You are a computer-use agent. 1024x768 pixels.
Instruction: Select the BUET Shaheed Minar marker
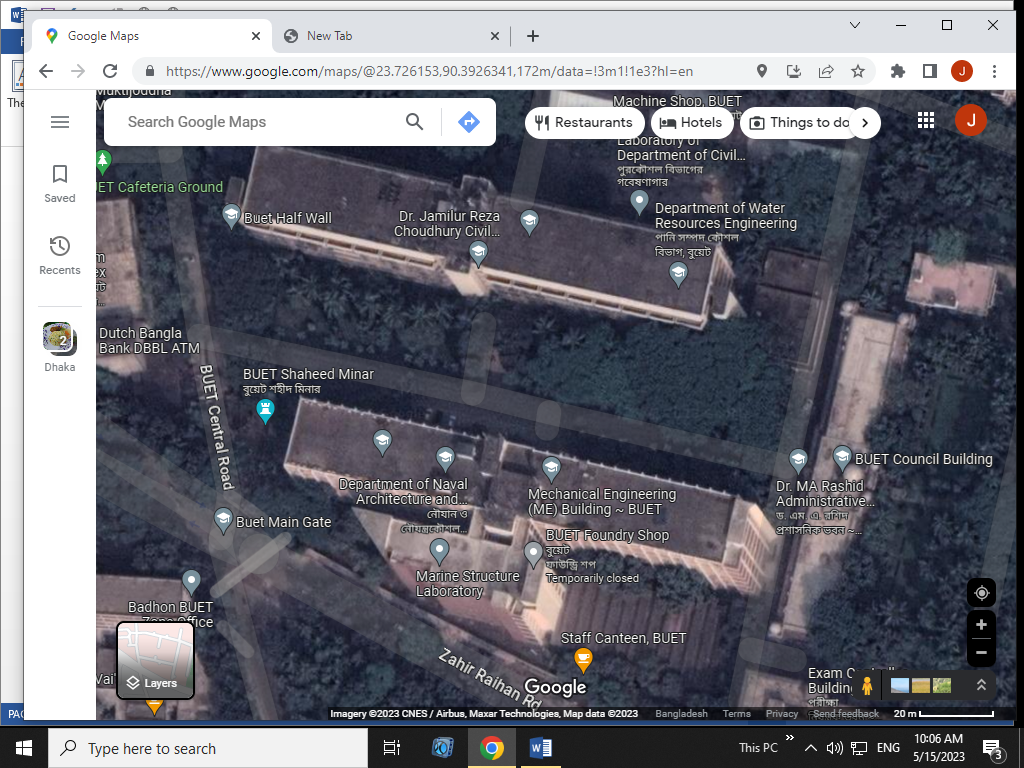coord(265,408)
